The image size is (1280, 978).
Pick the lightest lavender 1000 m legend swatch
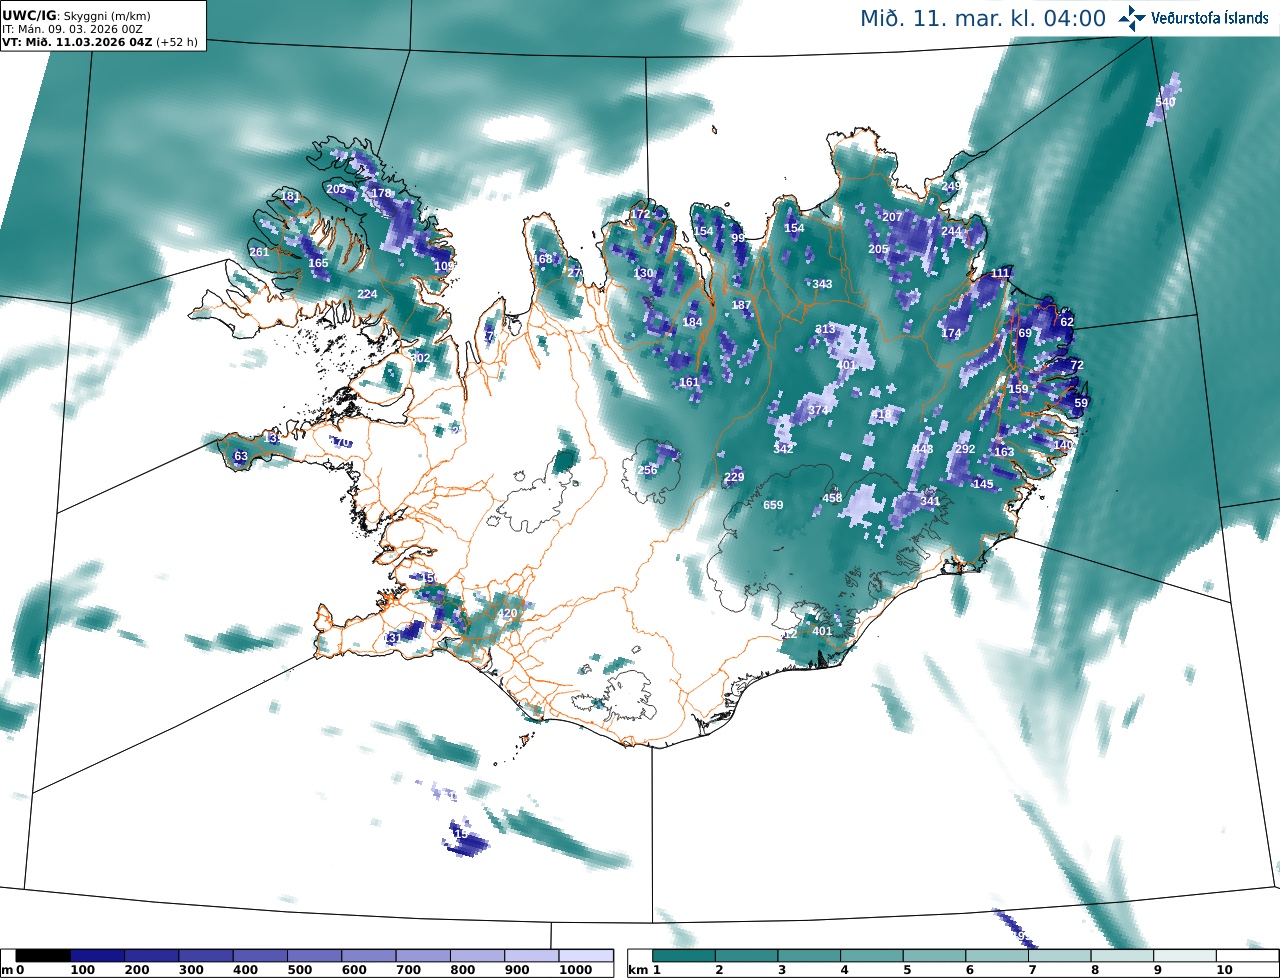pos(585,956)
